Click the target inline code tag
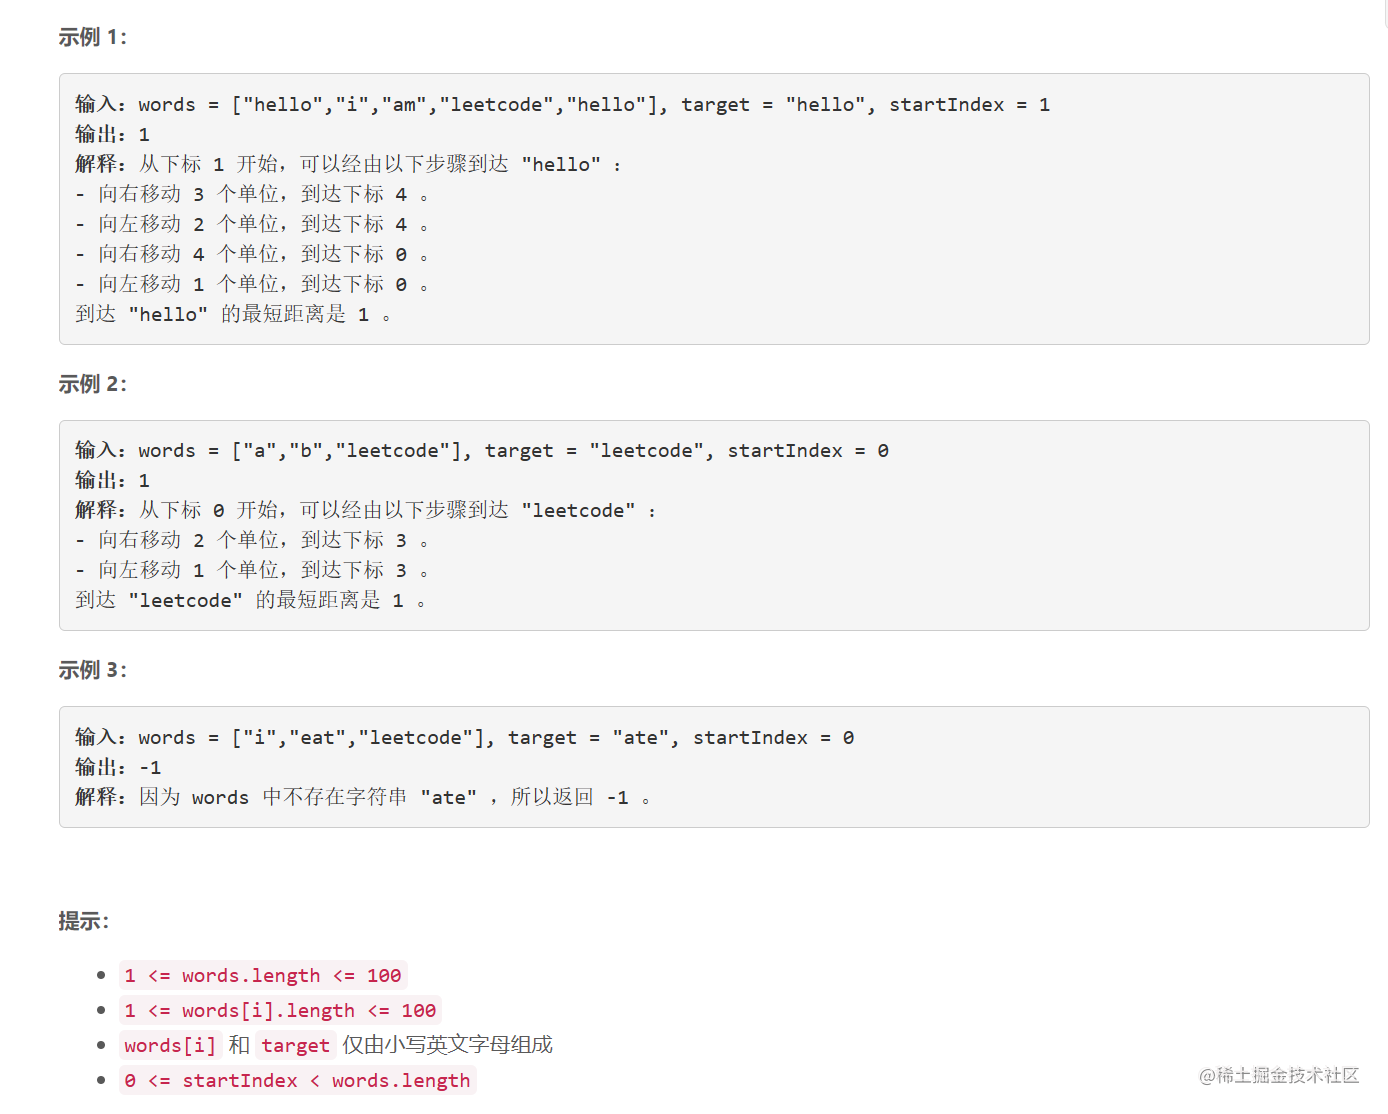Viewport: 1388px width, 1114px height. [x=295, y=1045]
